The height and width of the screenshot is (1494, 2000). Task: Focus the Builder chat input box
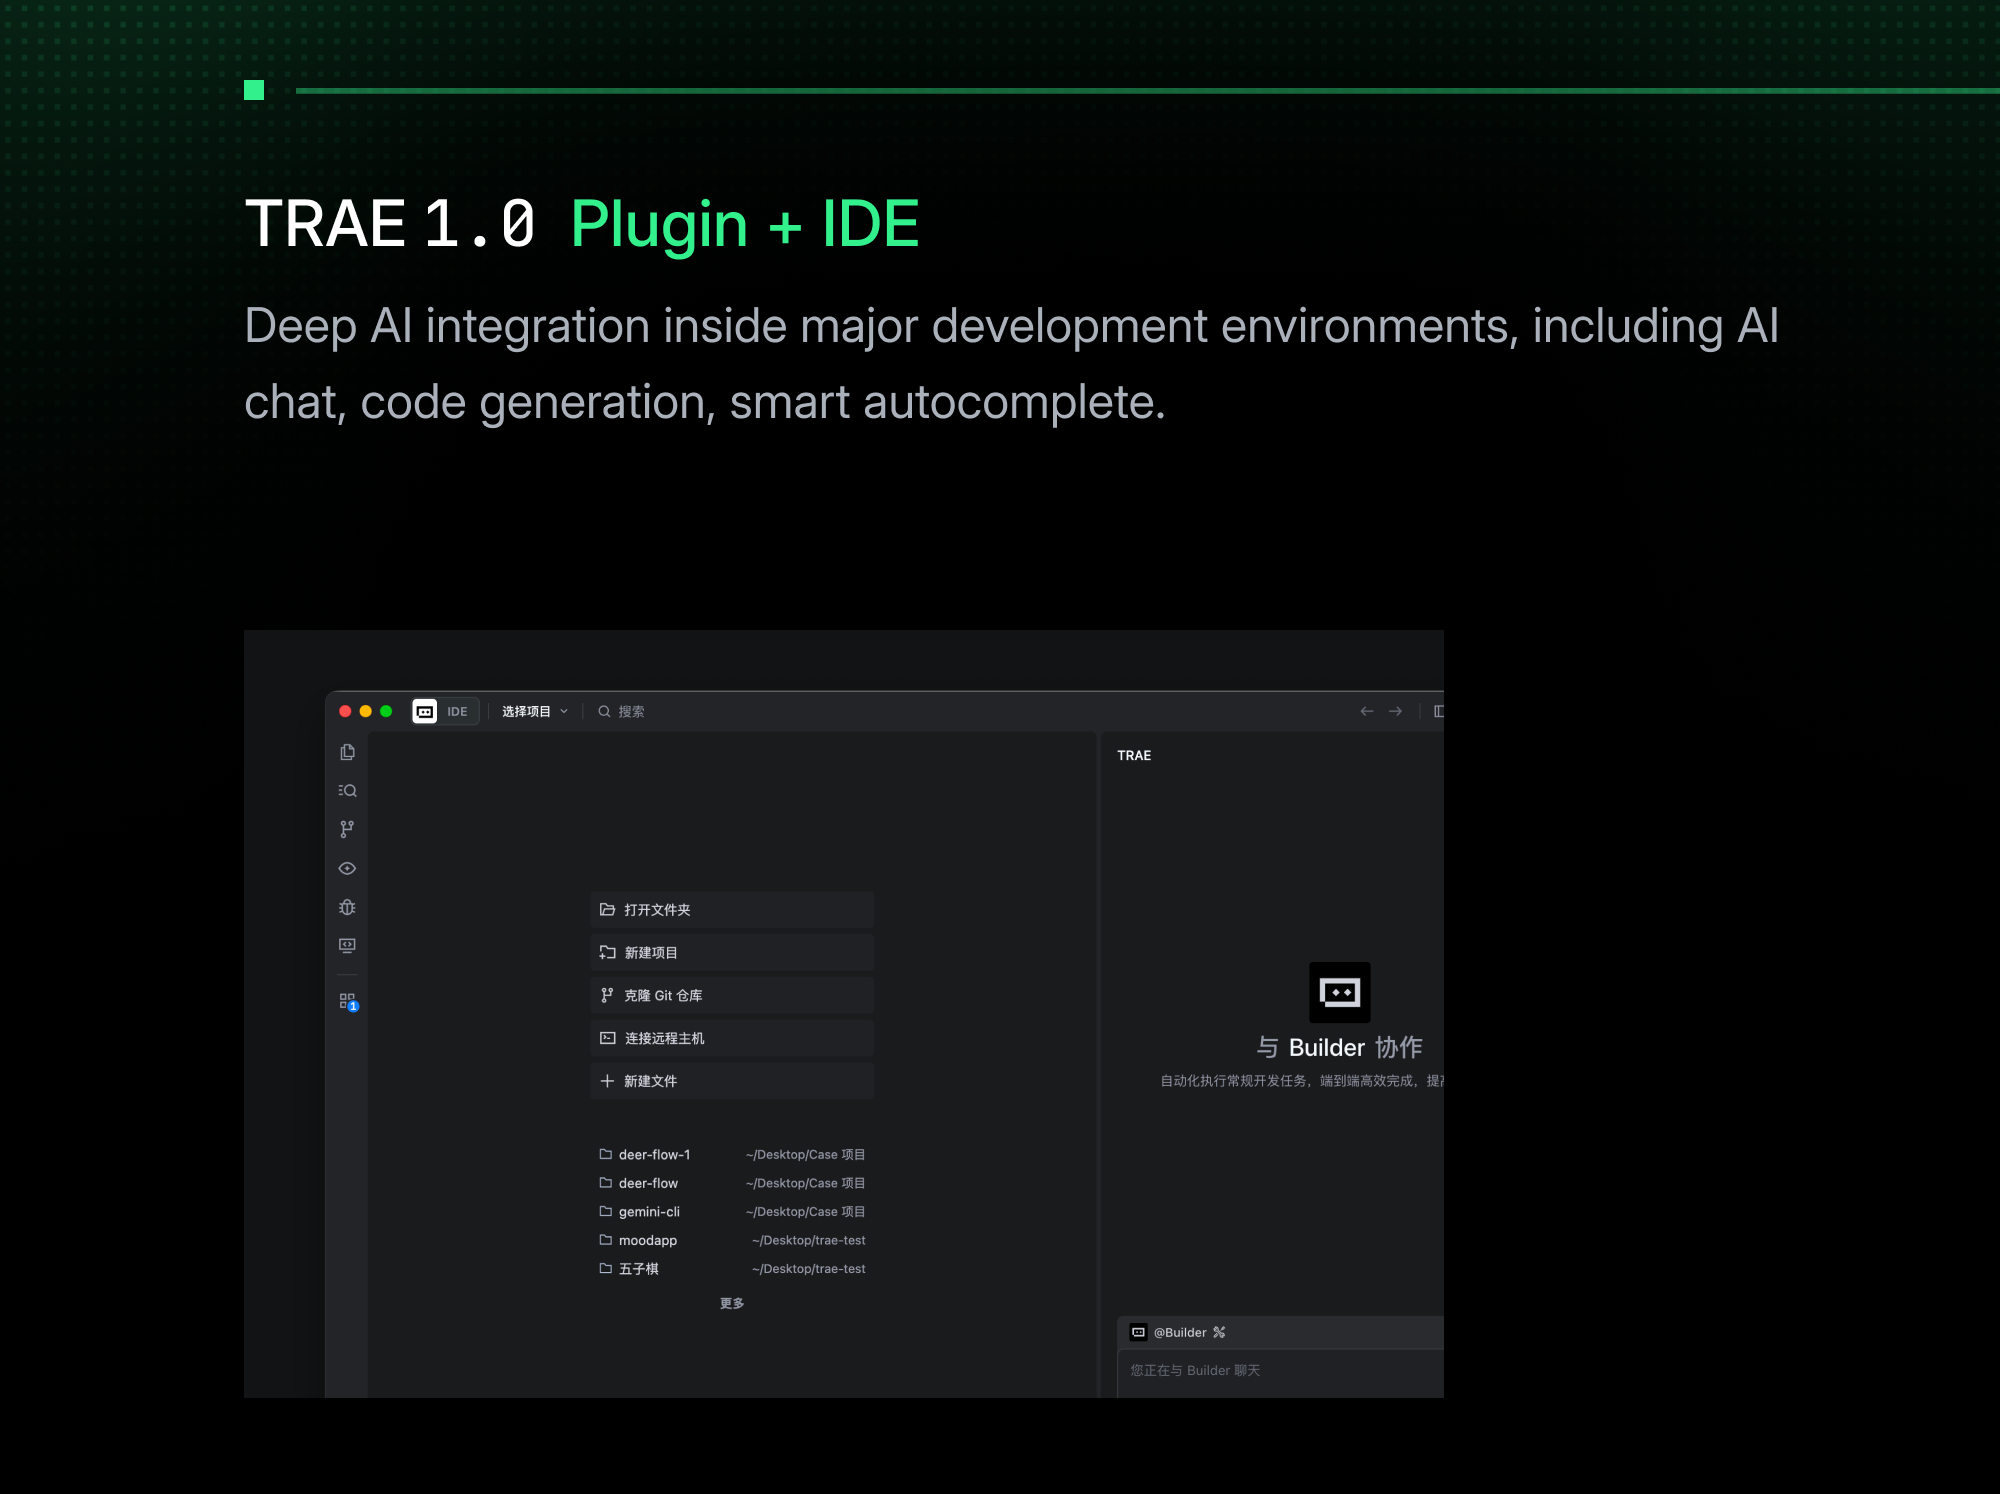pyautogui.click(x=1281, y=1373)
